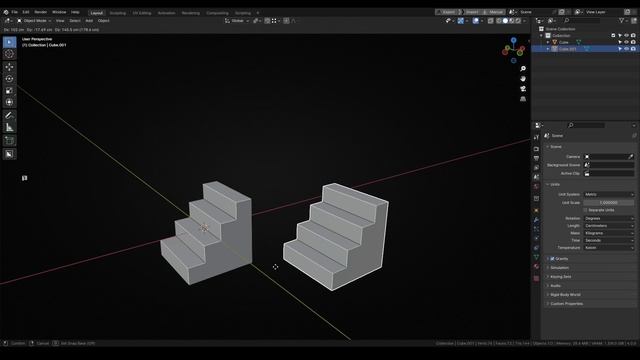Open the Modifiers wrench properties tab
Image resolution: width=640 pixels, height=360 pixels.
click(536, 220)
